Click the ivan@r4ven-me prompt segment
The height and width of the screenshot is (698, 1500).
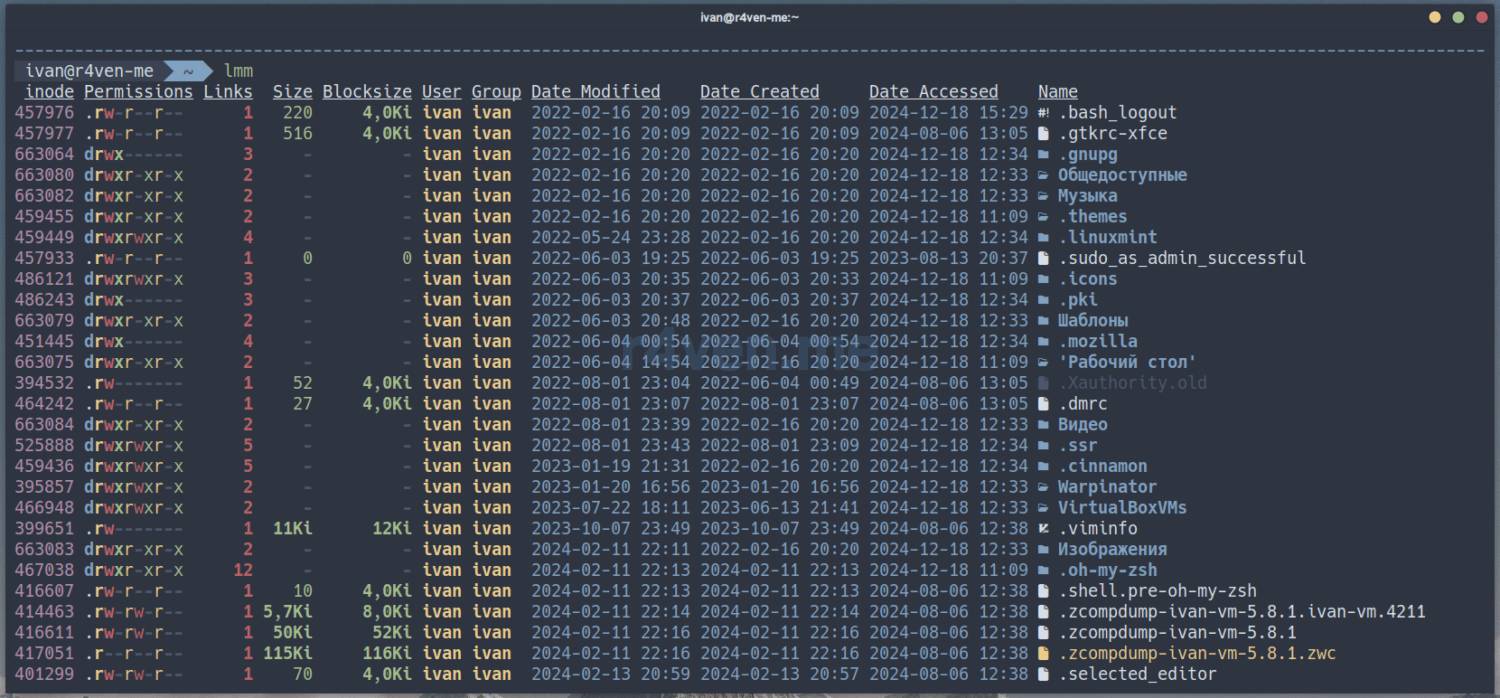90,71
